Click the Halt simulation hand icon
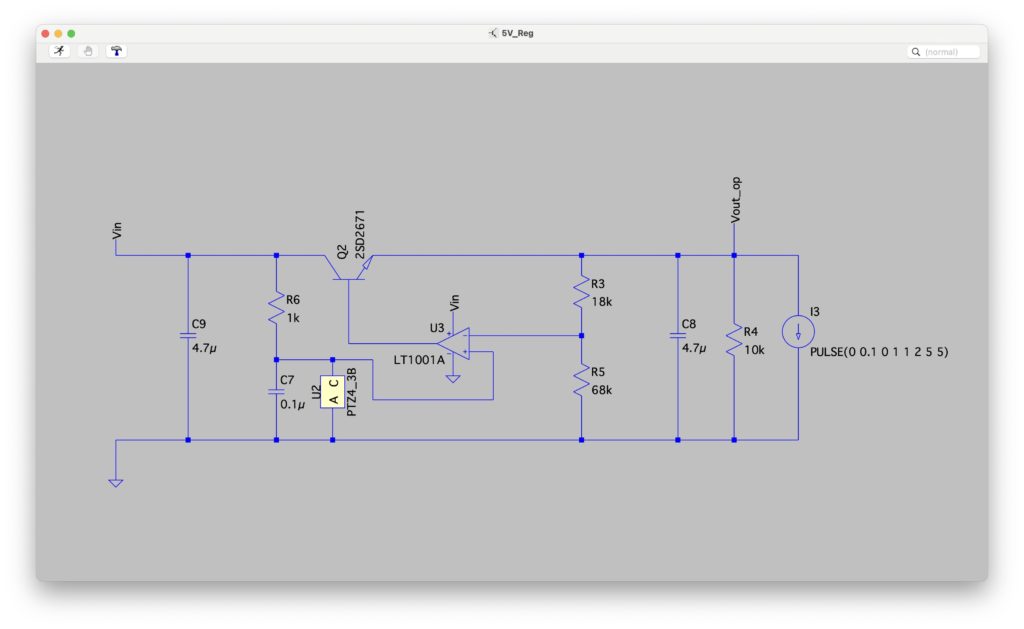1024x629 pixels. click(x=88, y=51)
